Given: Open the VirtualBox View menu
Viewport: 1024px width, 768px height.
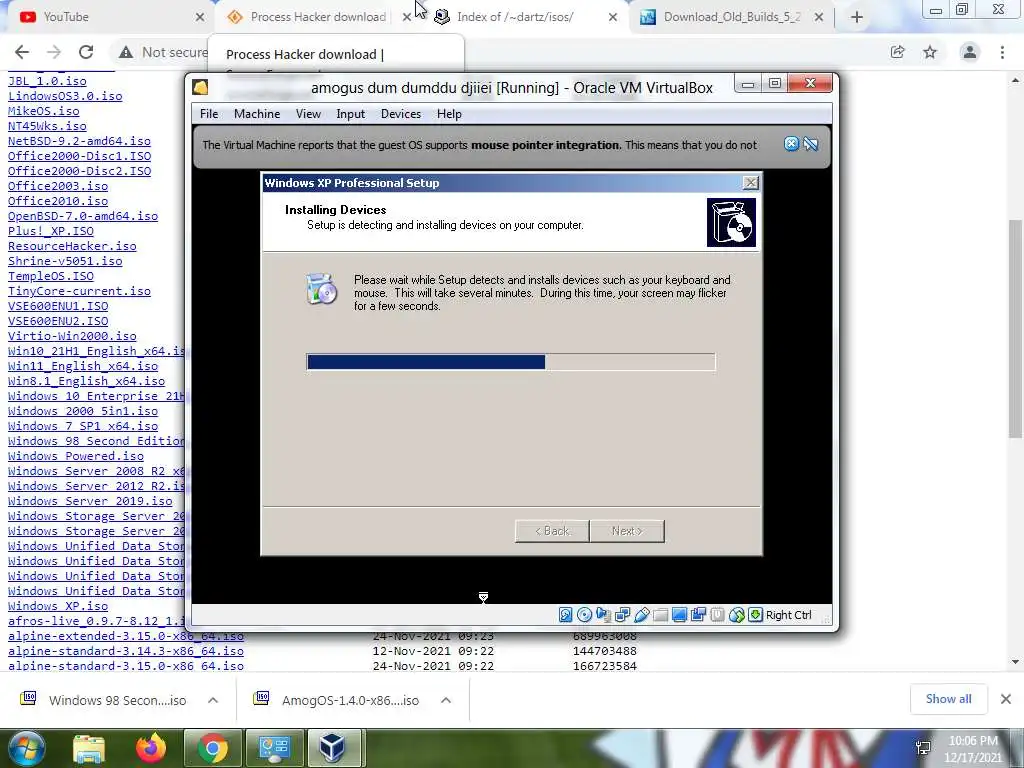Looking at the screenshot, I should pyautogui.click(x=308, y=114).
